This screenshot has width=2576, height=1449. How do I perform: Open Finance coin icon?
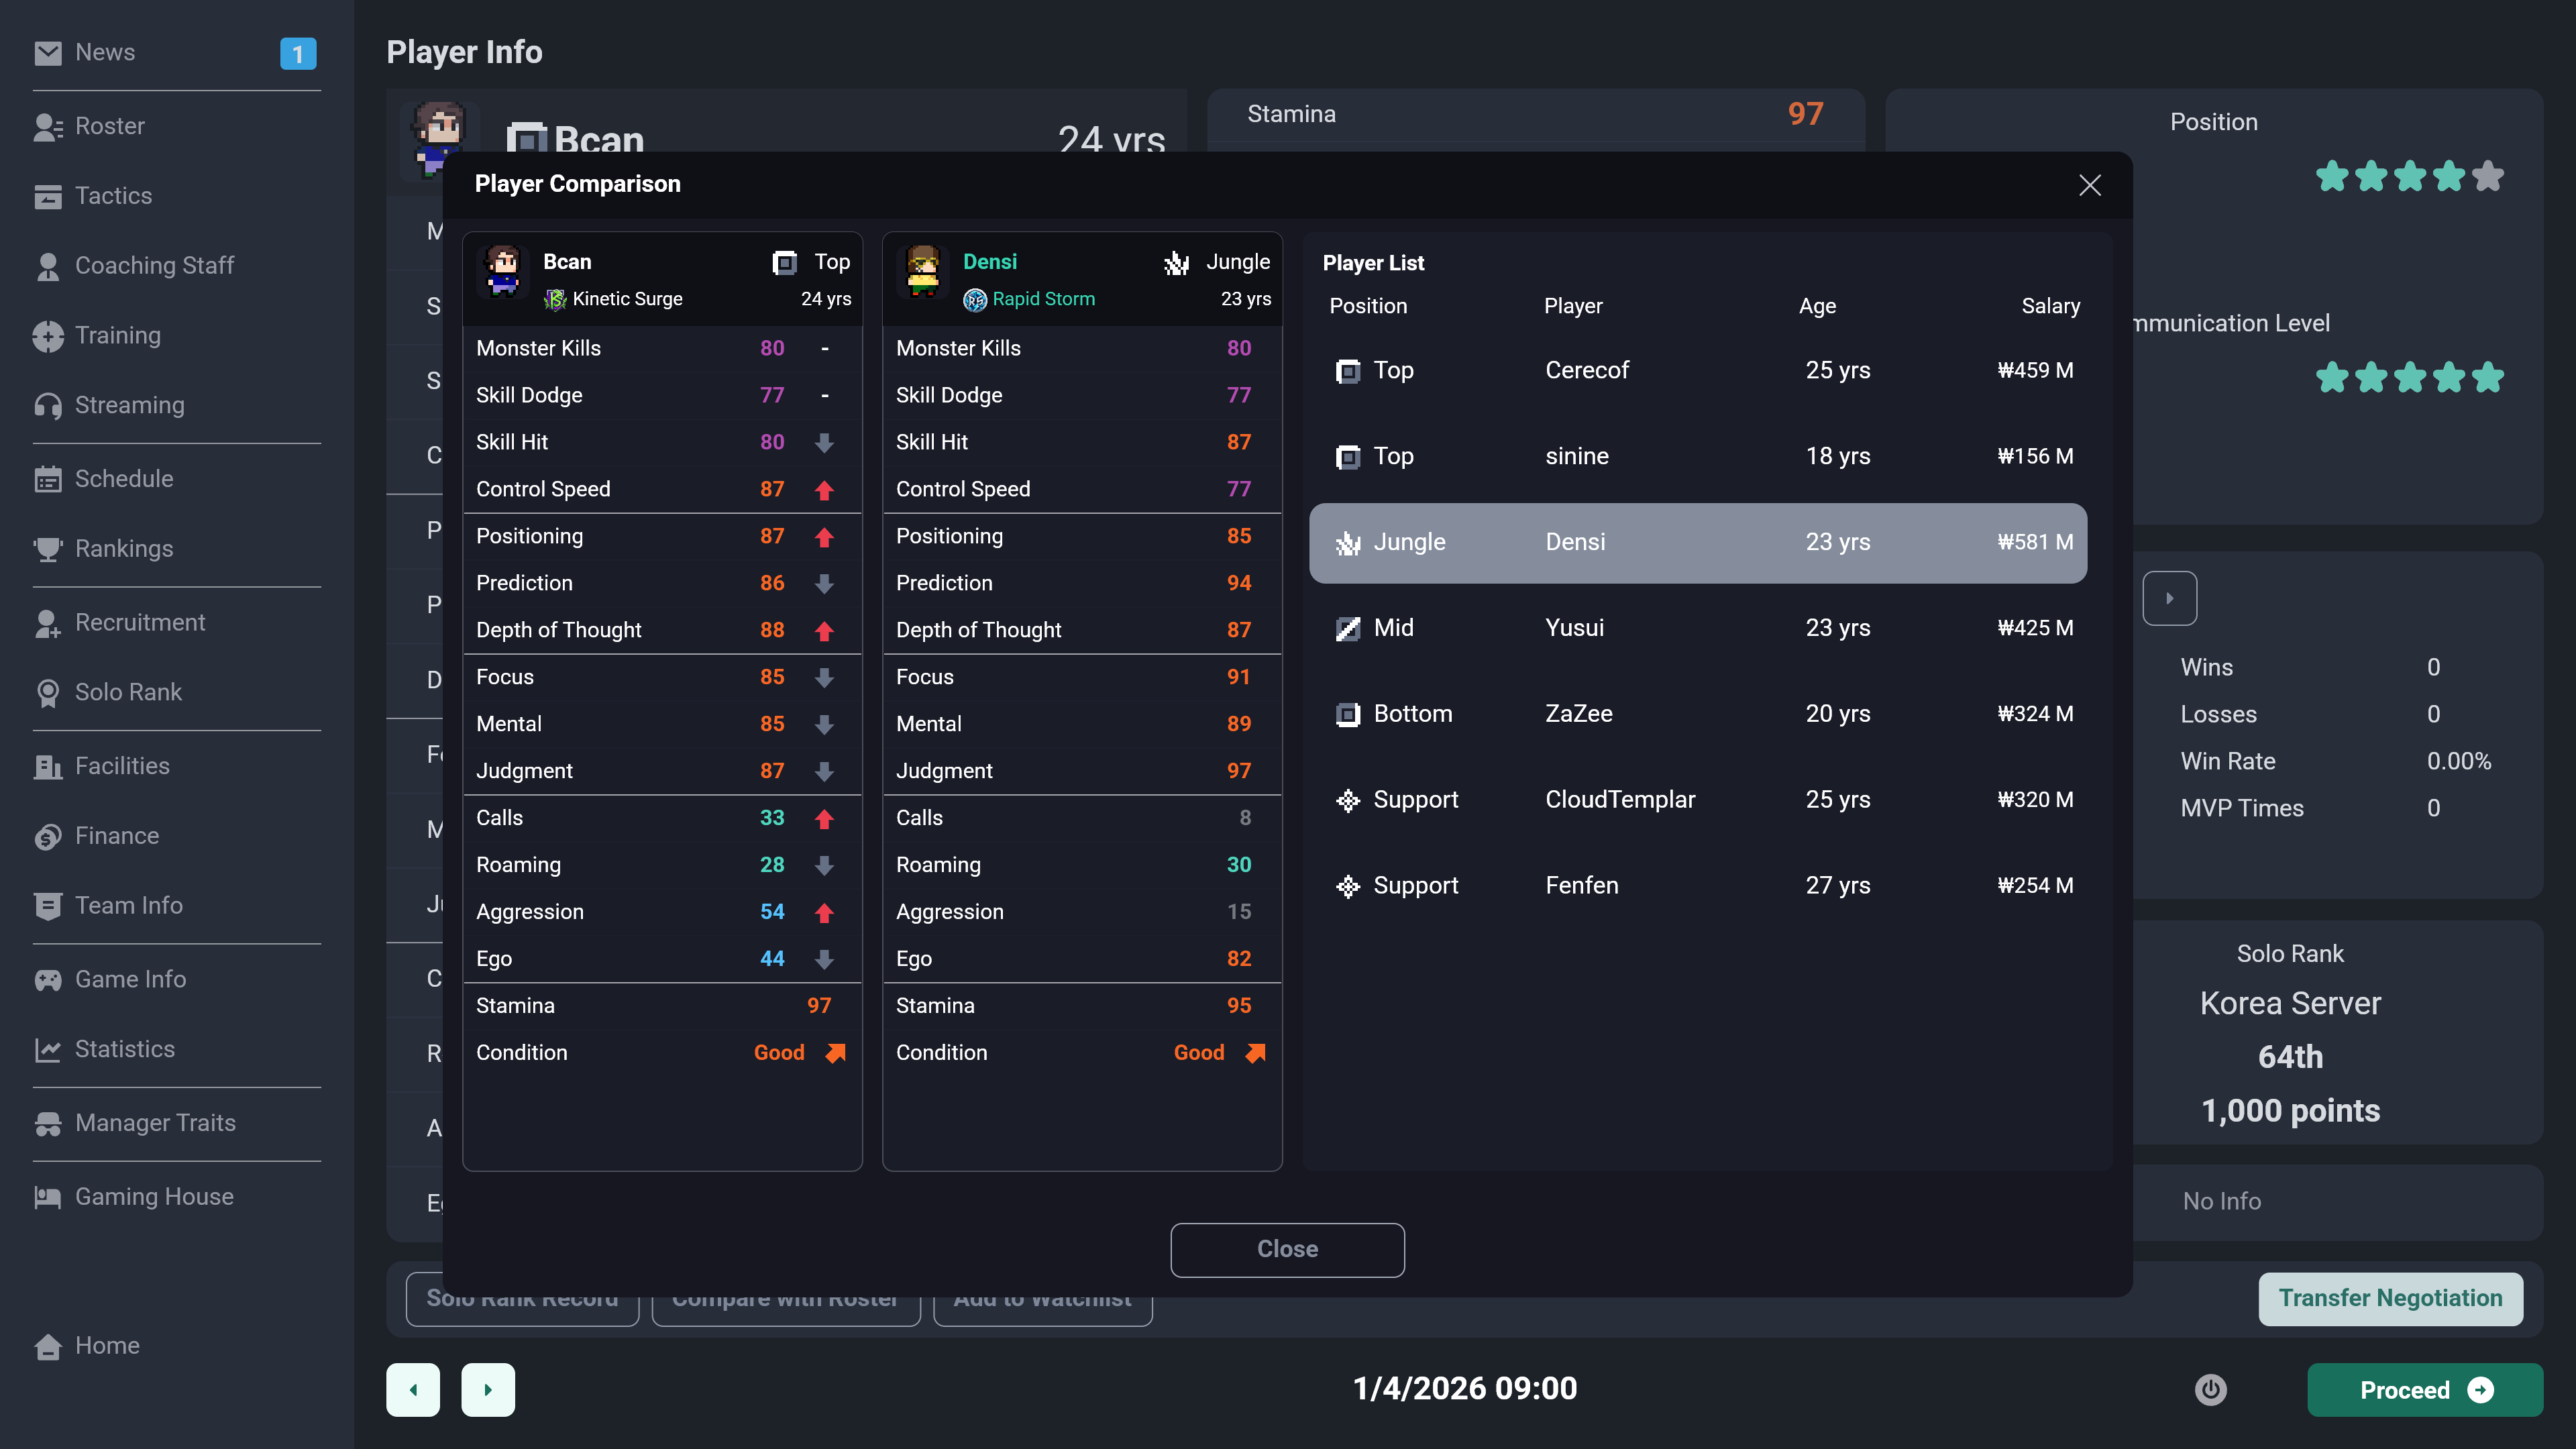47,836
